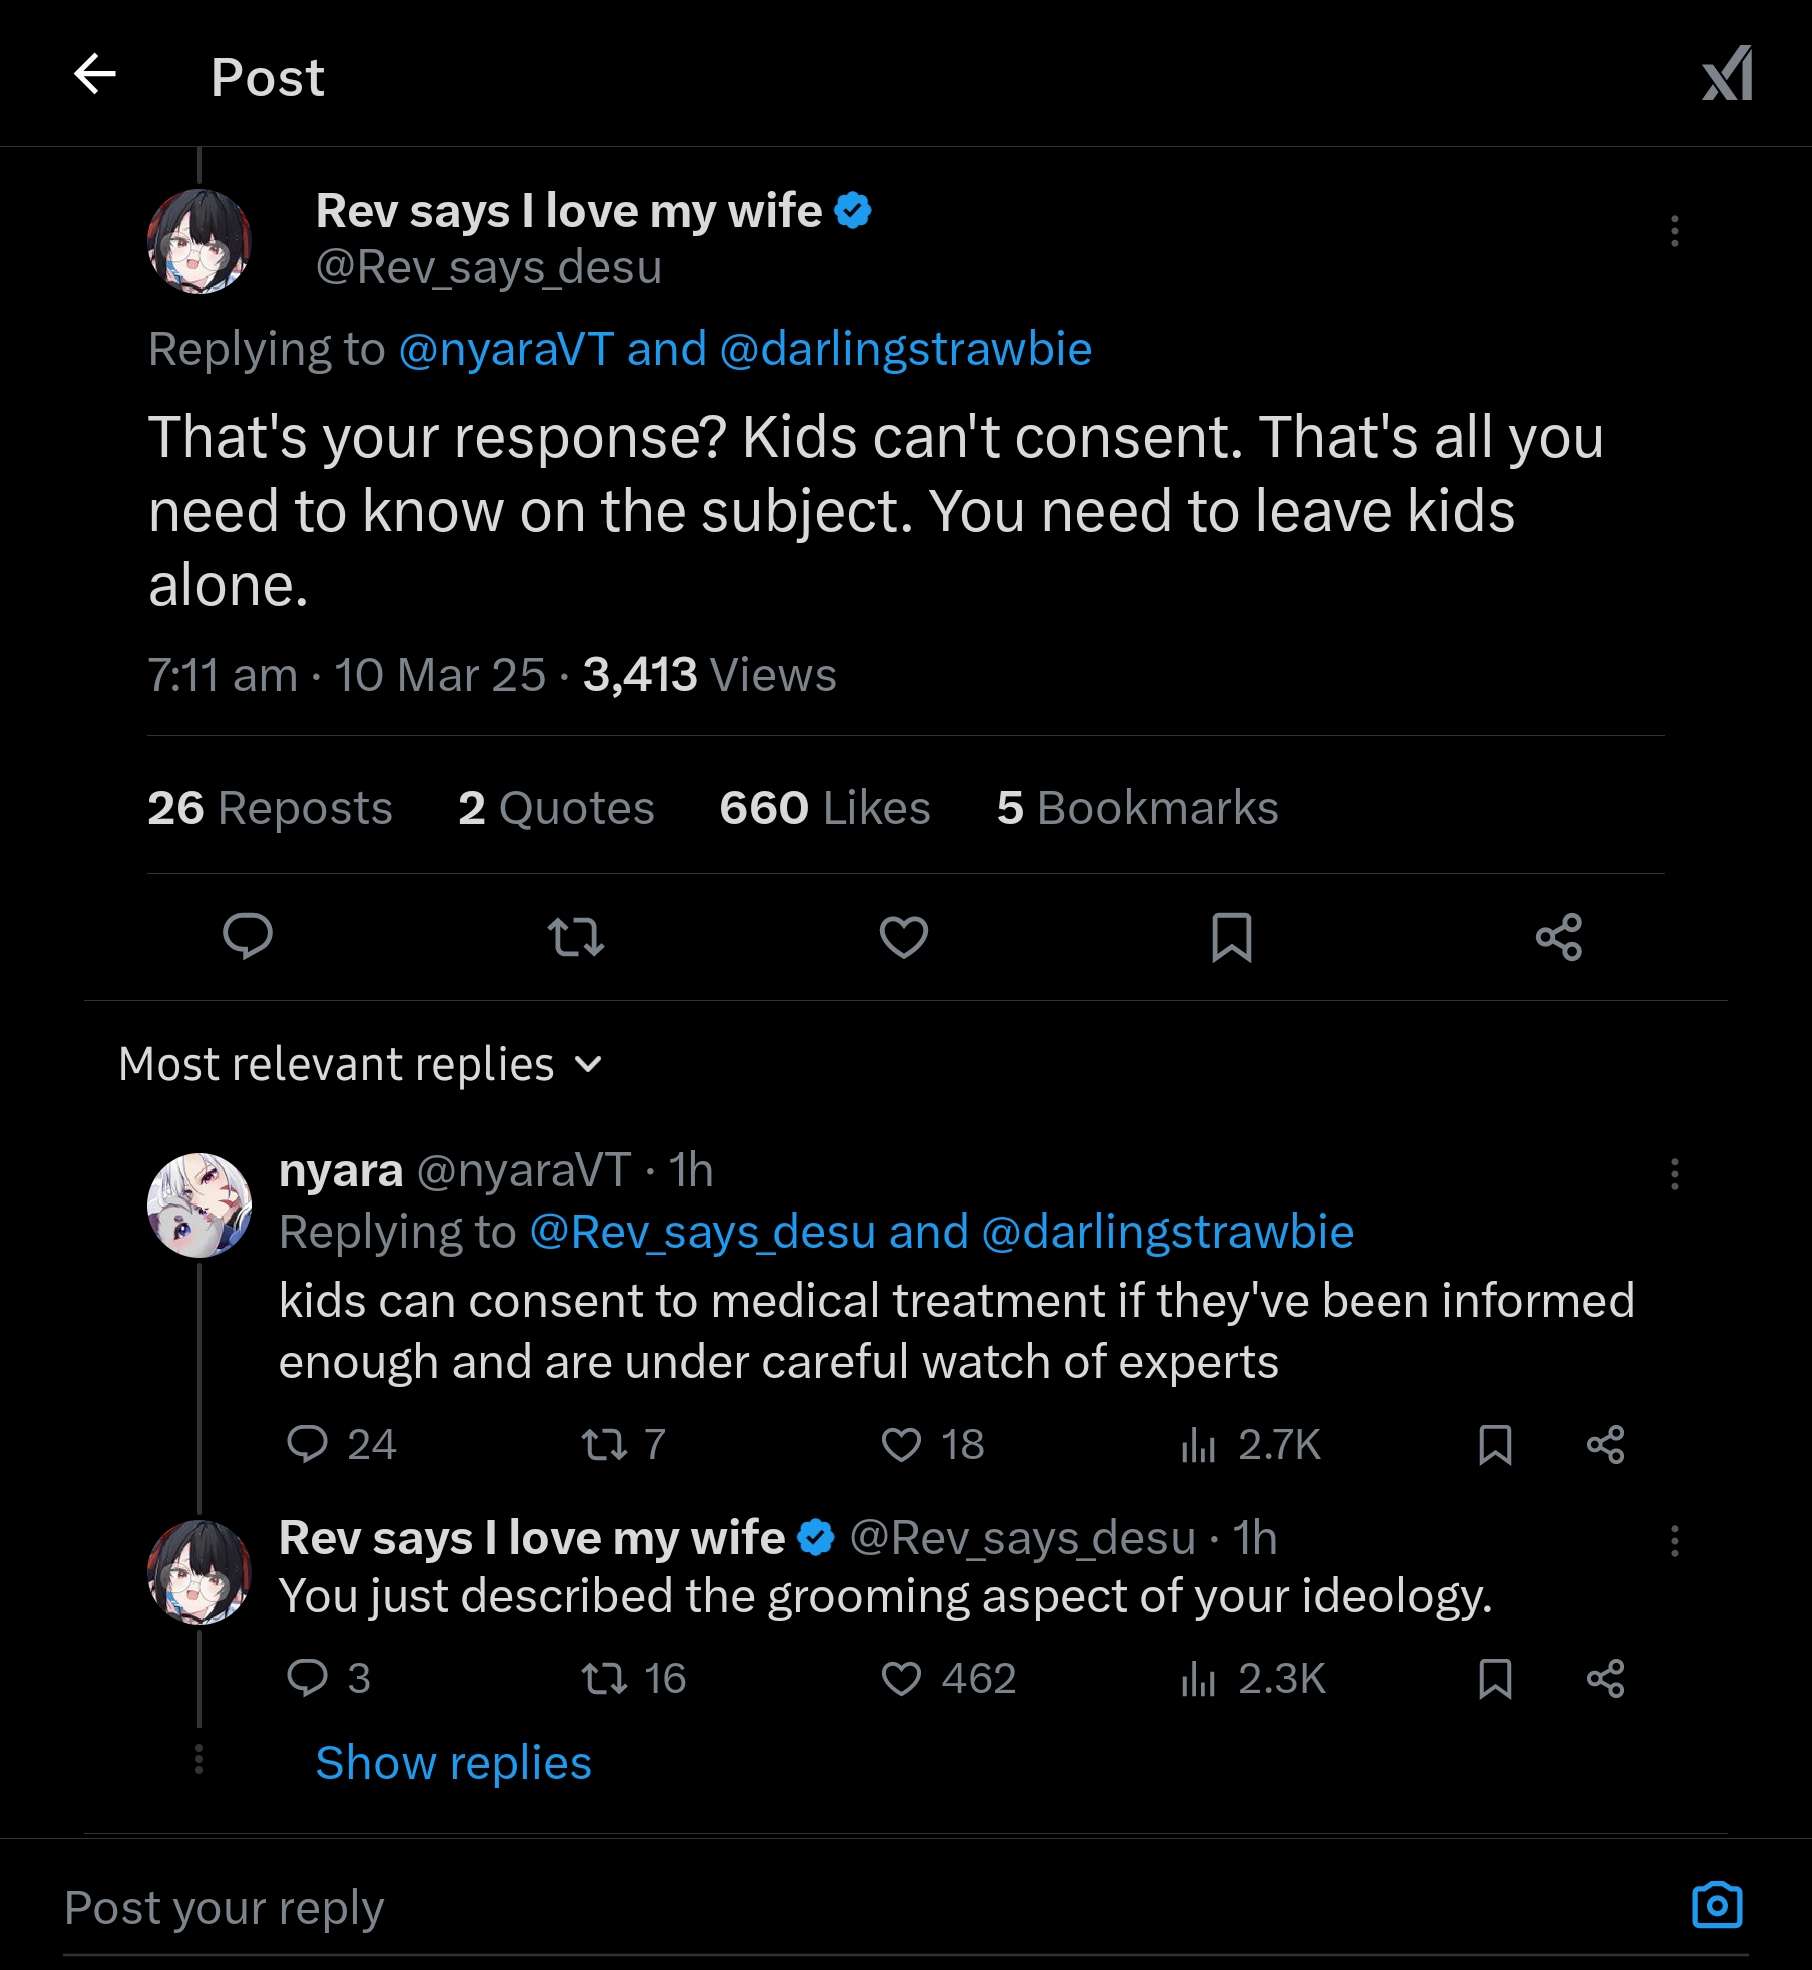Screen dimensions: 1812x1970
Task: View the 660 Likes list
Action: click(824, 808)
